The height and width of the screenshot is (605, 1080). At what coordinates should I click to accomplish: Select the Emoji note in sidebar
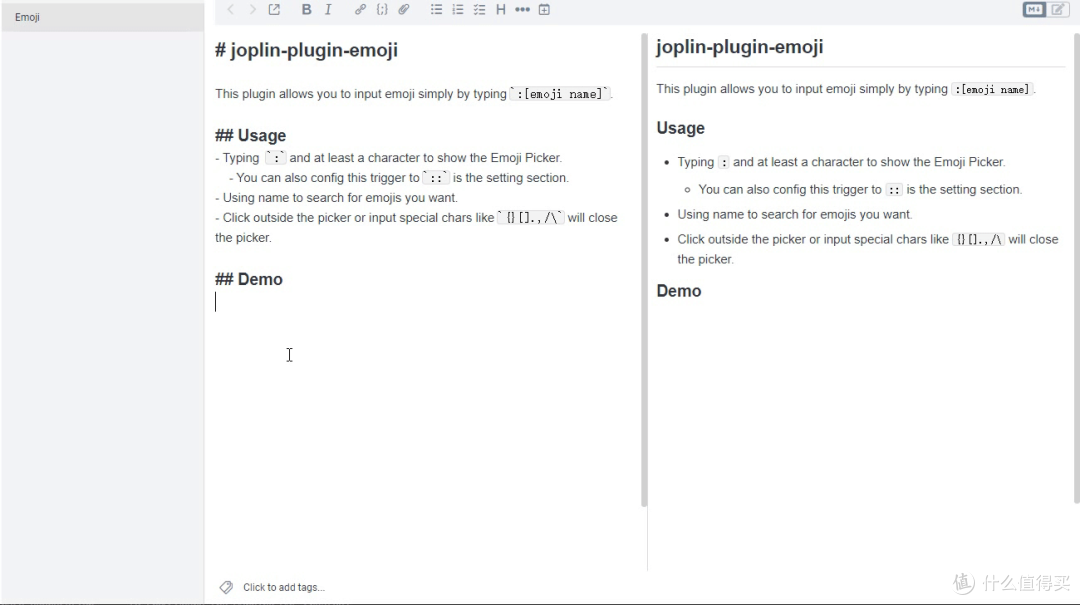click(x=103, y=17)
